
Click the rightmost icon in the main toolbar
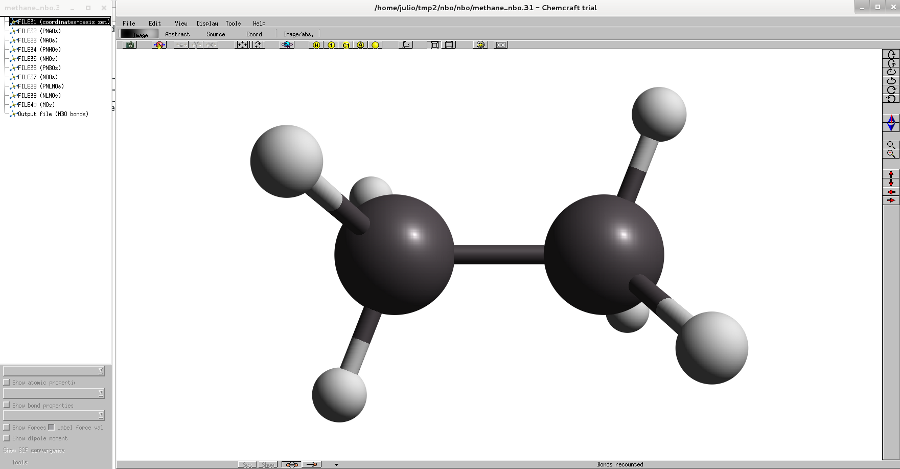click(x=501, y=45)
